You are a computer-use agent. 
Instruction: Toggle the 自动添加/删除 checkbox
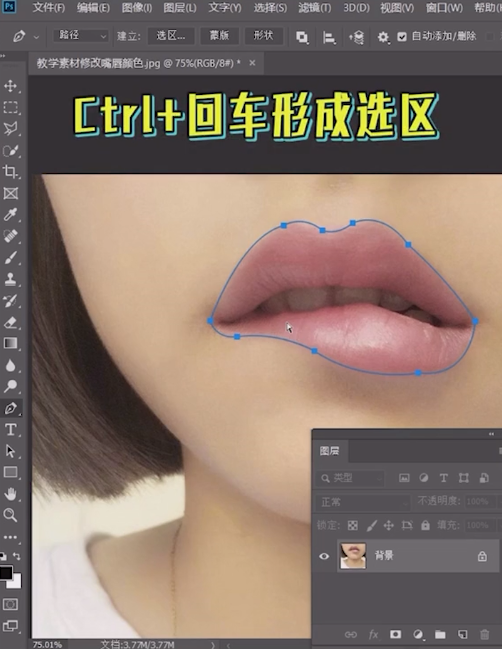(x=401, y=37)
